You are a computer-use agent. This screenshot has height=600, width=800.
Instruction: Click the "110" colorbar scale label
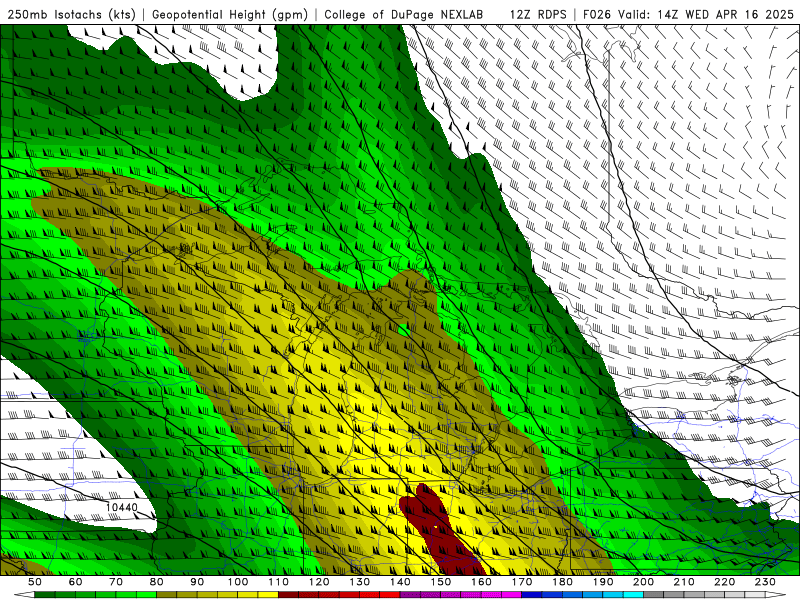point(279,582)
